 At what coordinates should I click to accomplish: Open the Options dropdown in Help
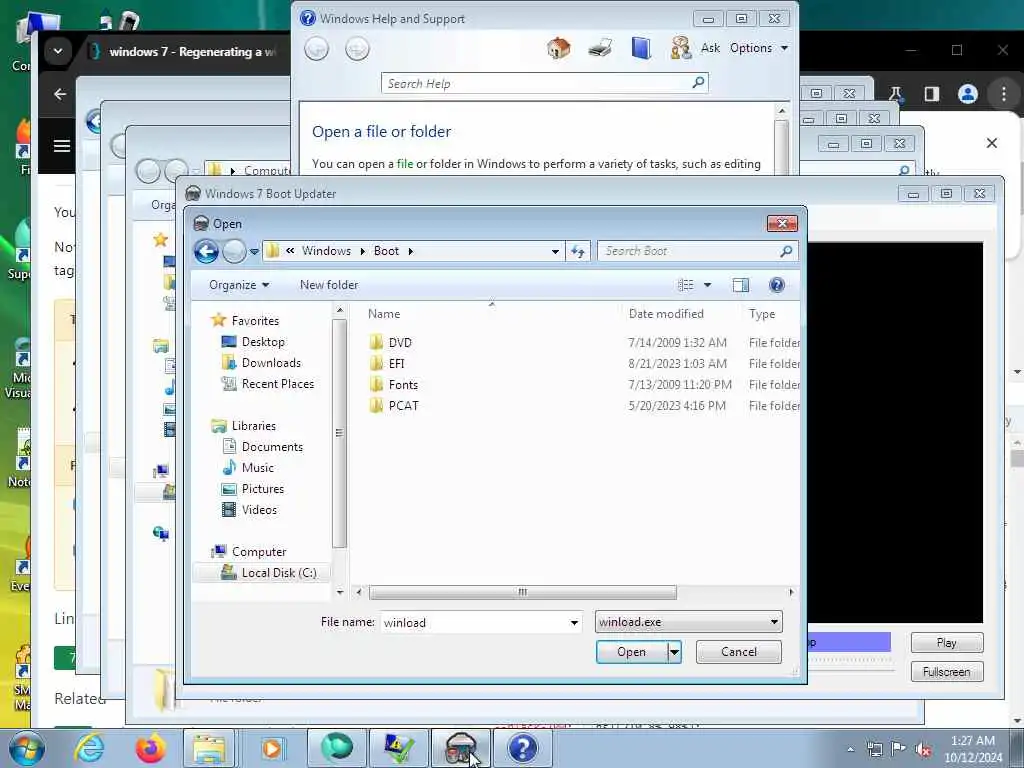pyautogui.click(x=759, y=48)
